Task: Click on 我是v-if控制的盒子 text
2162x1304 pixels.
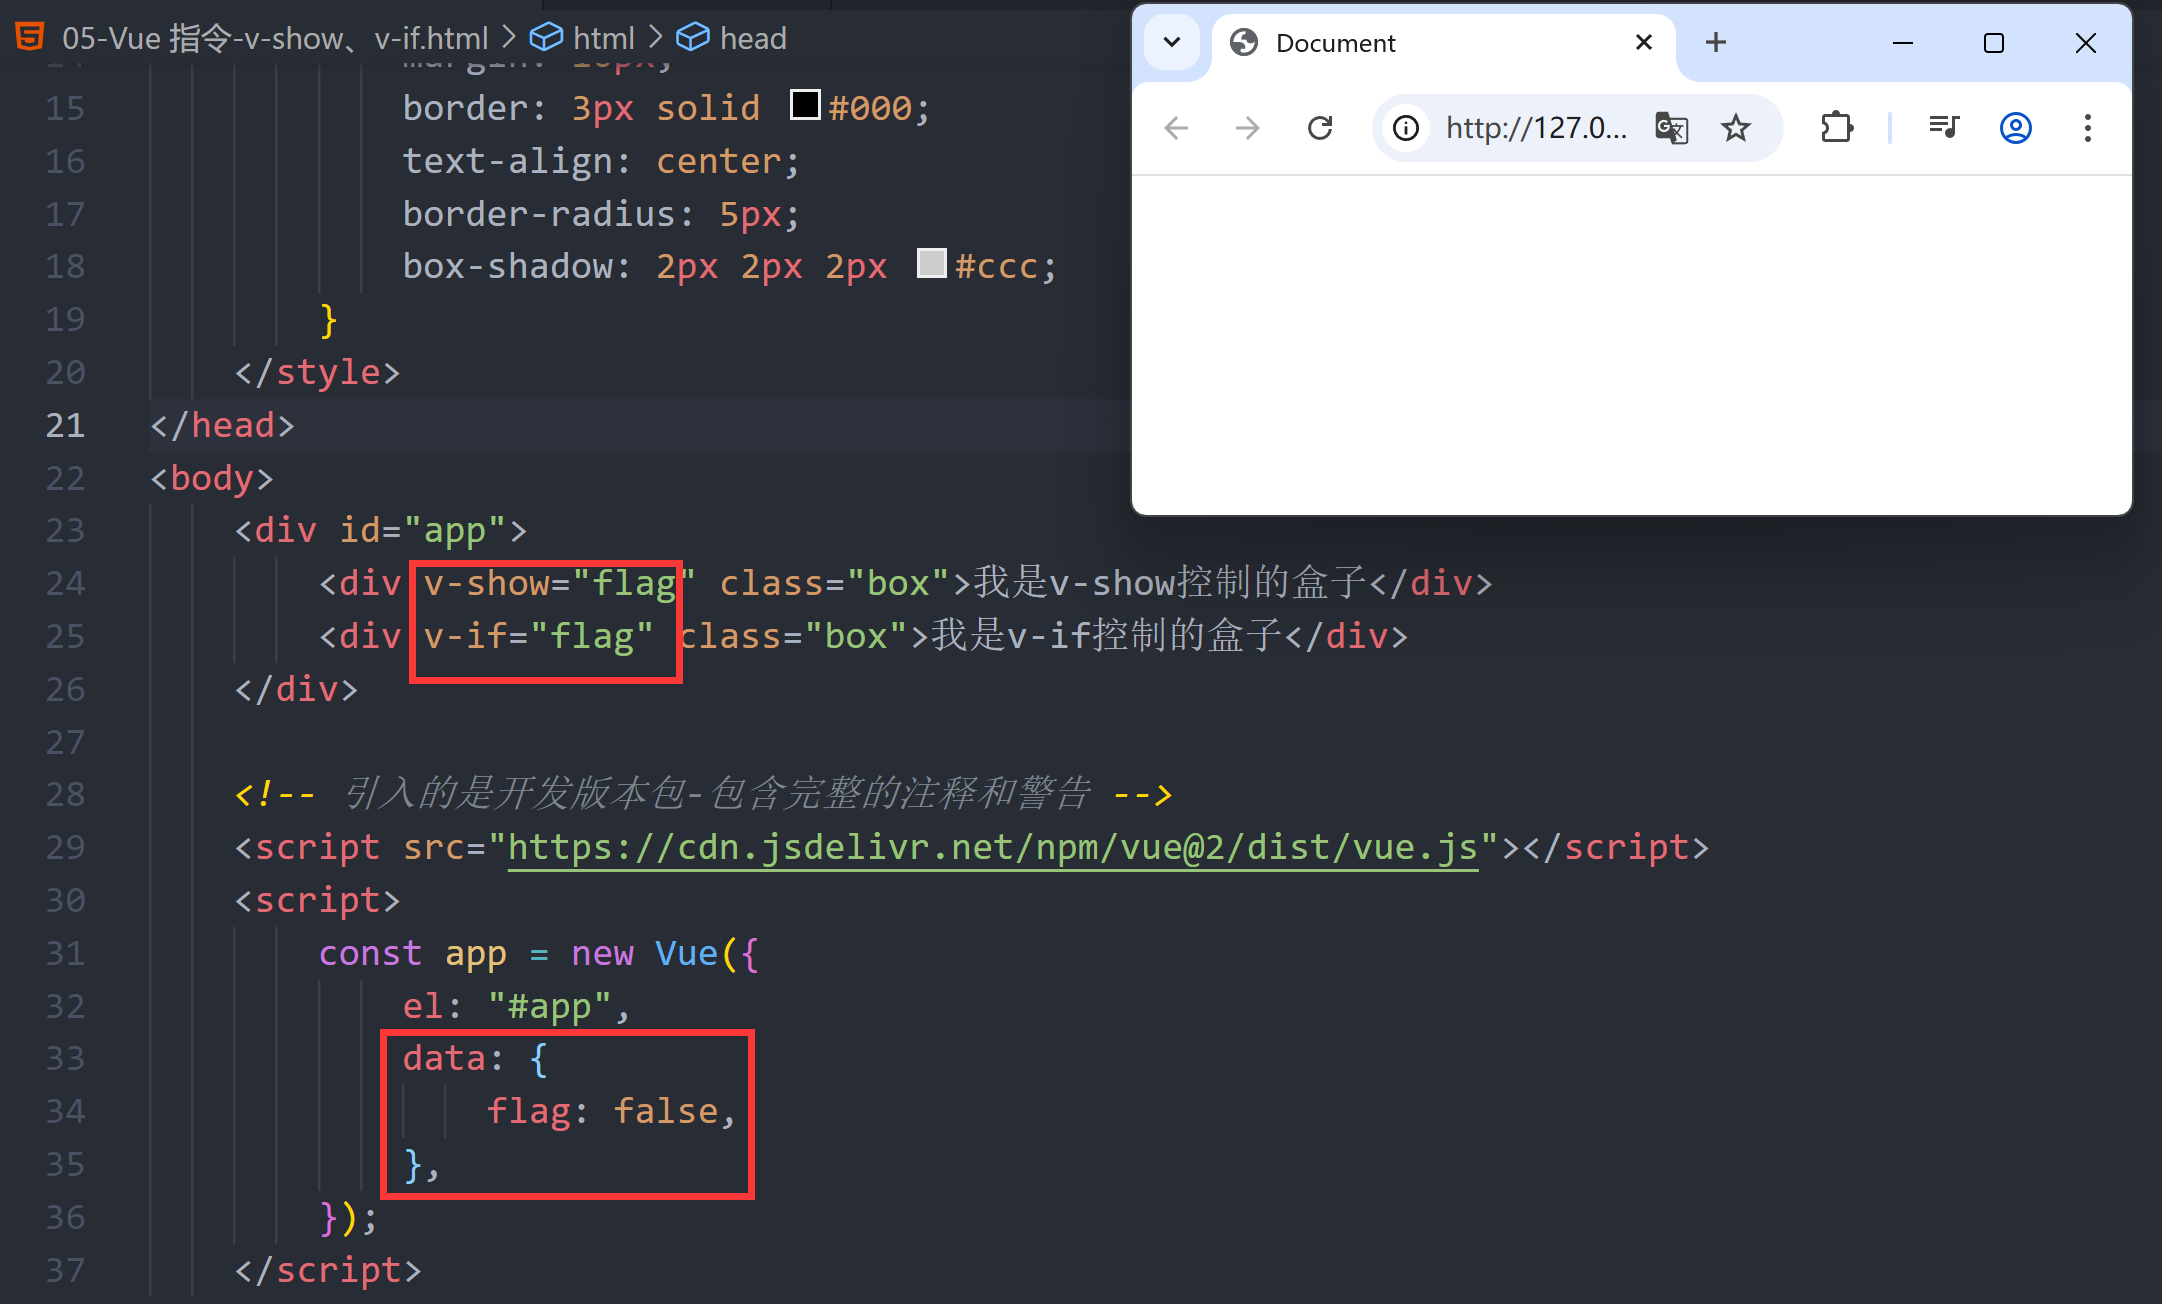Action: pyautogui.click(x=1106, y=635)
